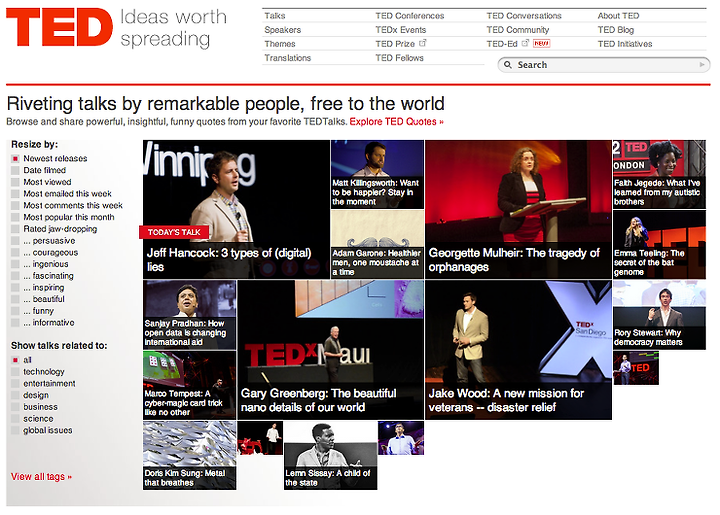The height and width of the screenshot is (515, 720).
Task: Follow the Explore TED Quotes link
Action: pos(396,122)
